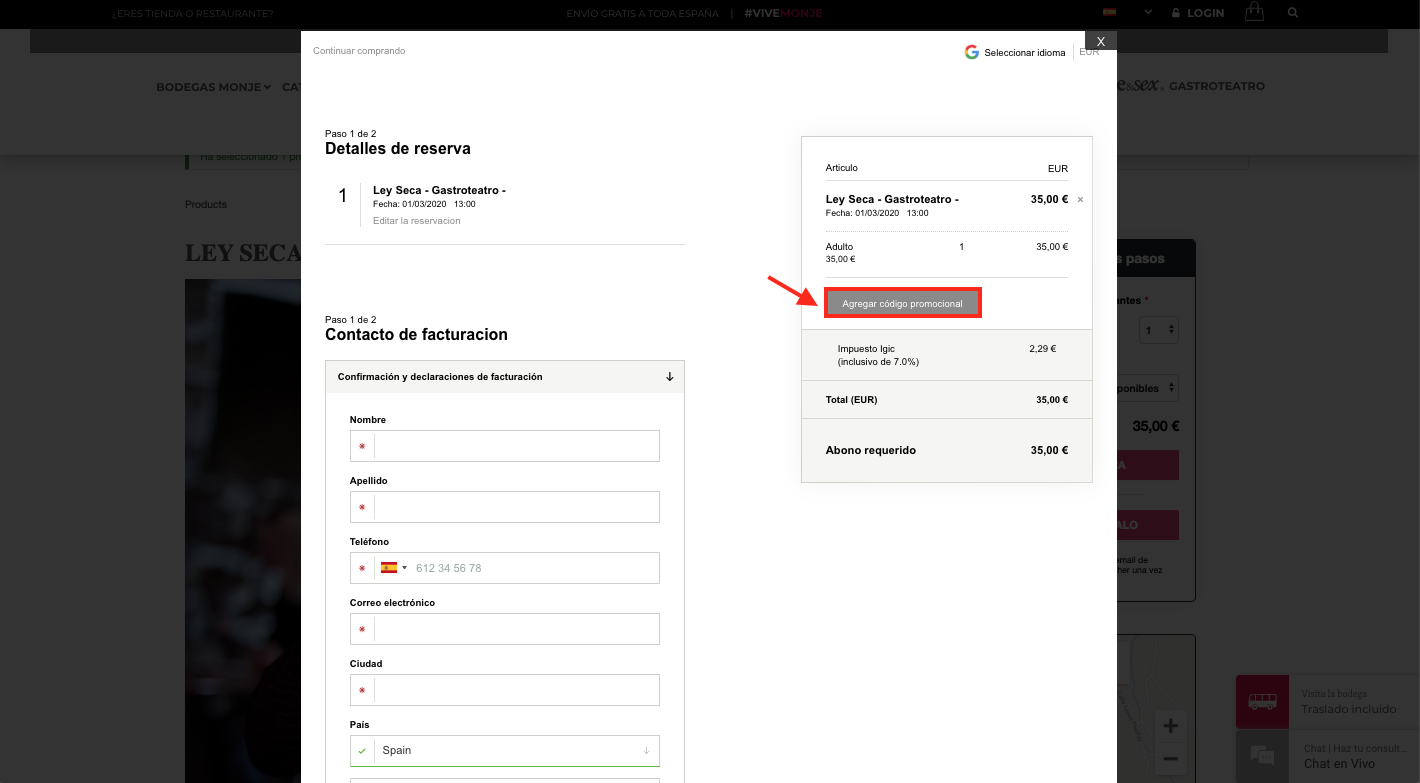Click Editar la reservacion link

tap(417, 221)
